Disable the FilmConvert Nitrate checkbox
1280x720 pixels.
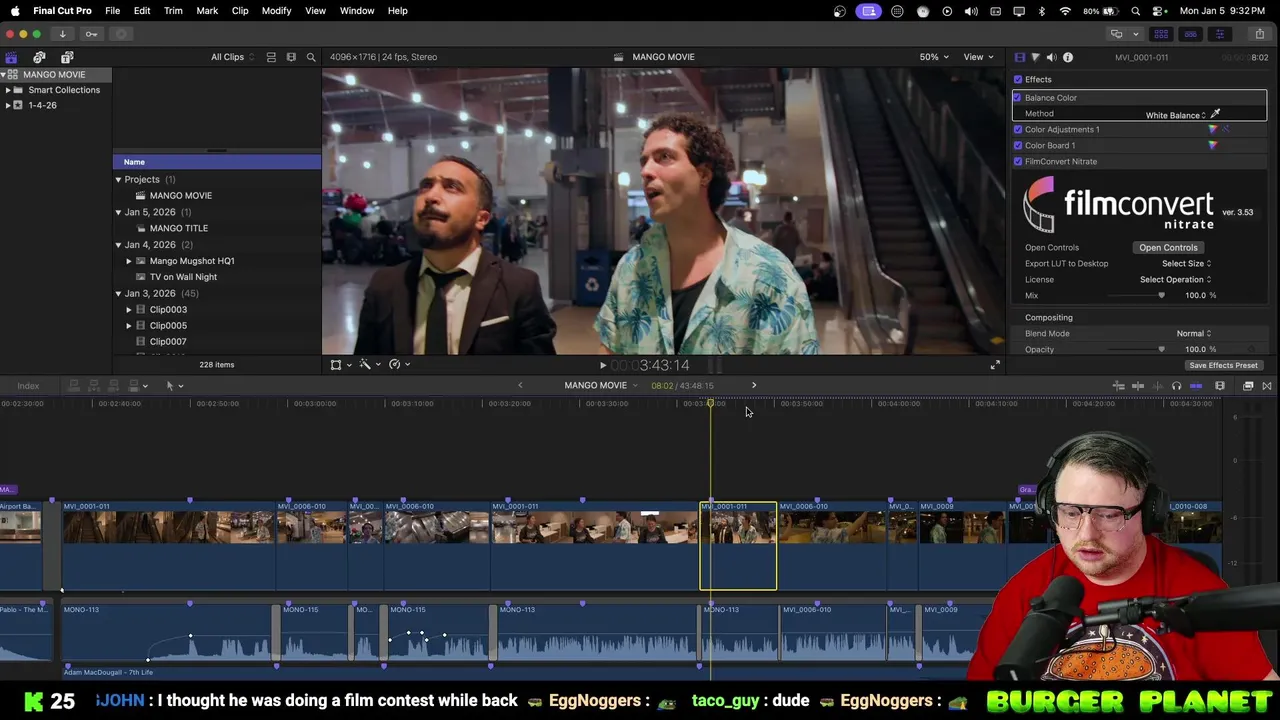pyautogui.click(x=1018, y=161)
